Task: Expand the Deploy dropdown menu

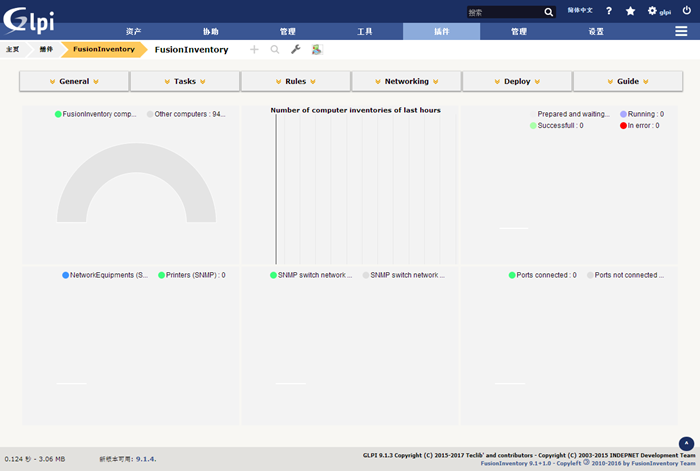Action: 517,81
